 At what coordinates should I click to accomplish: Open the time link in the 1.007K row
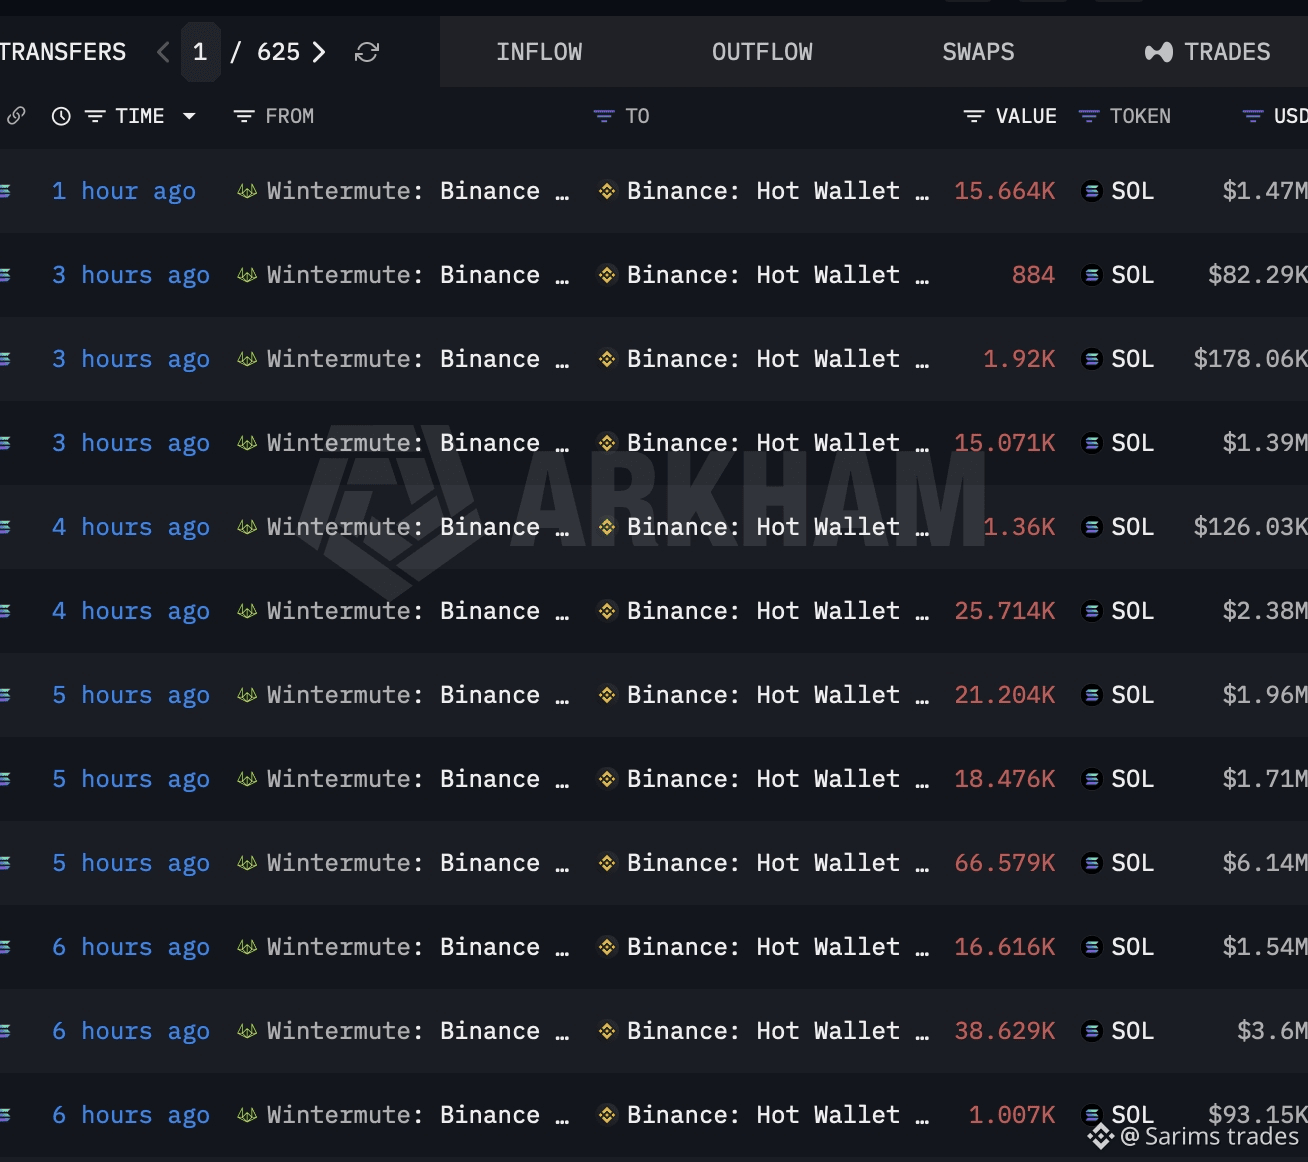tap(131, 1115)
